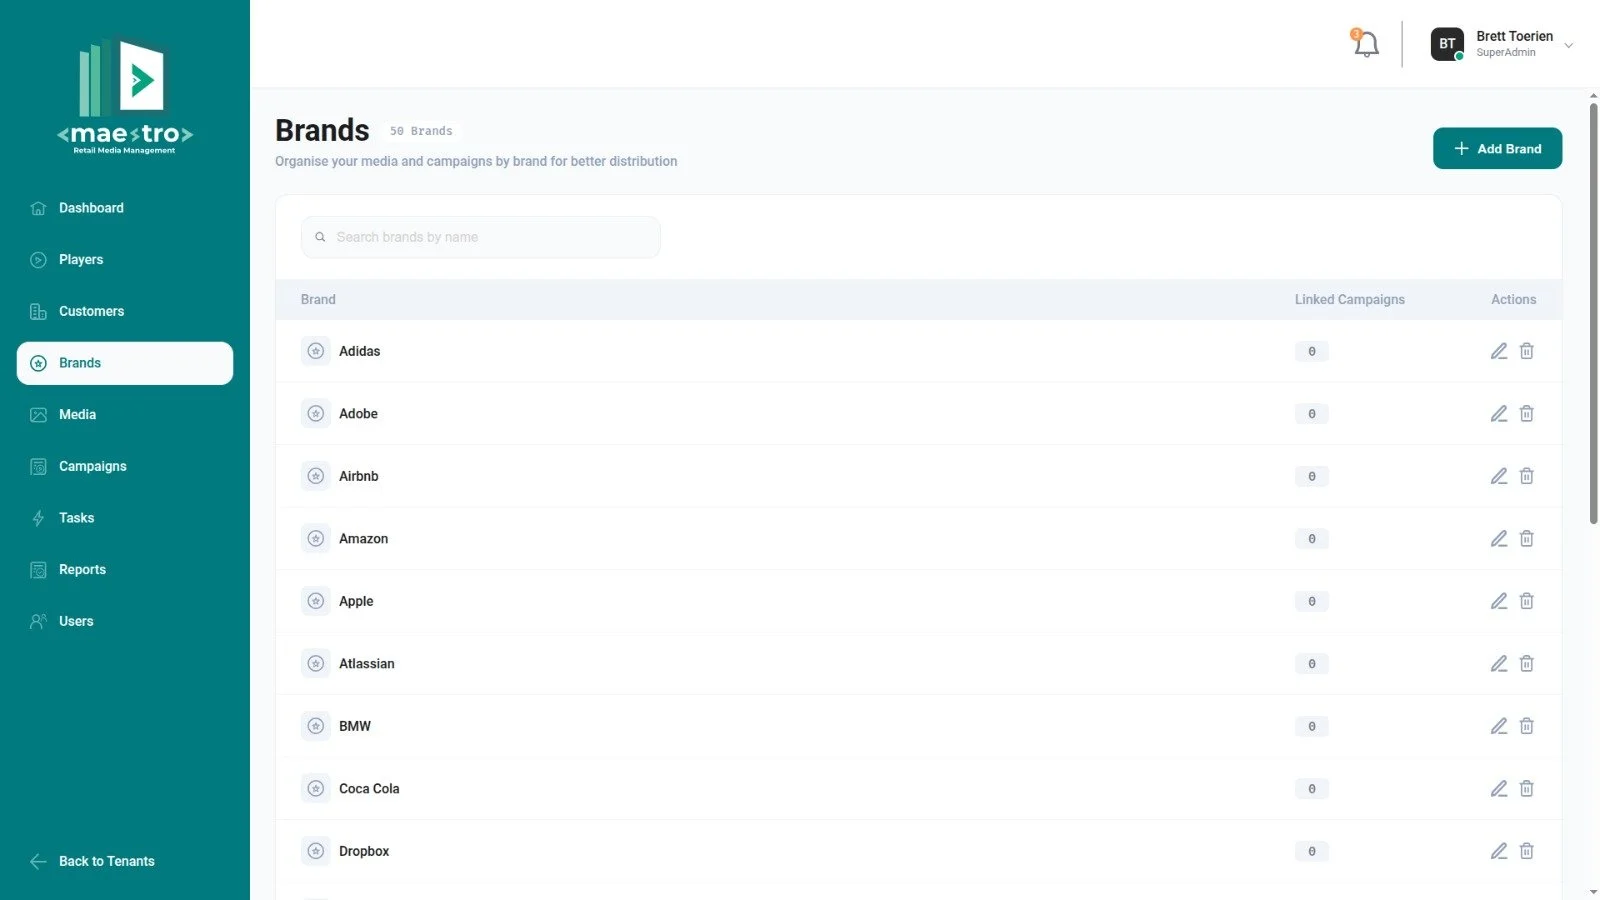Click the Brett Toerien user name
Screen dimensions: 1600x900
tap(1514, 36)
